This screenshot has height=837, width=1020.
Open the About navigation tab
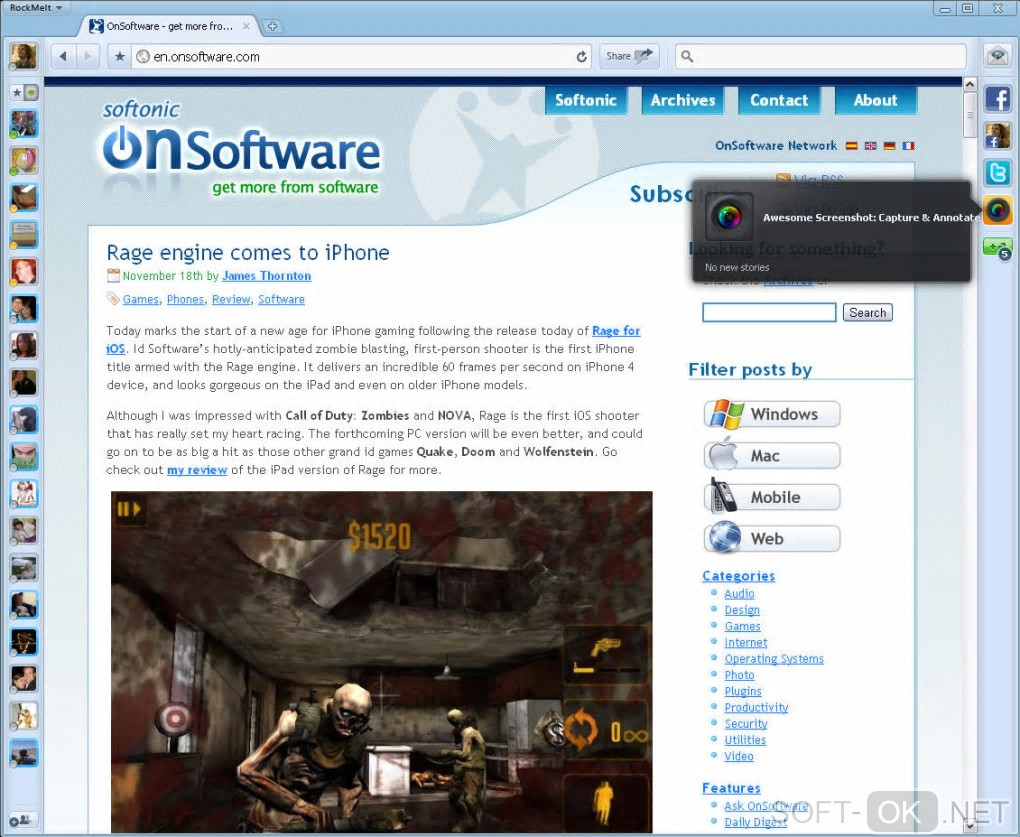876,100
